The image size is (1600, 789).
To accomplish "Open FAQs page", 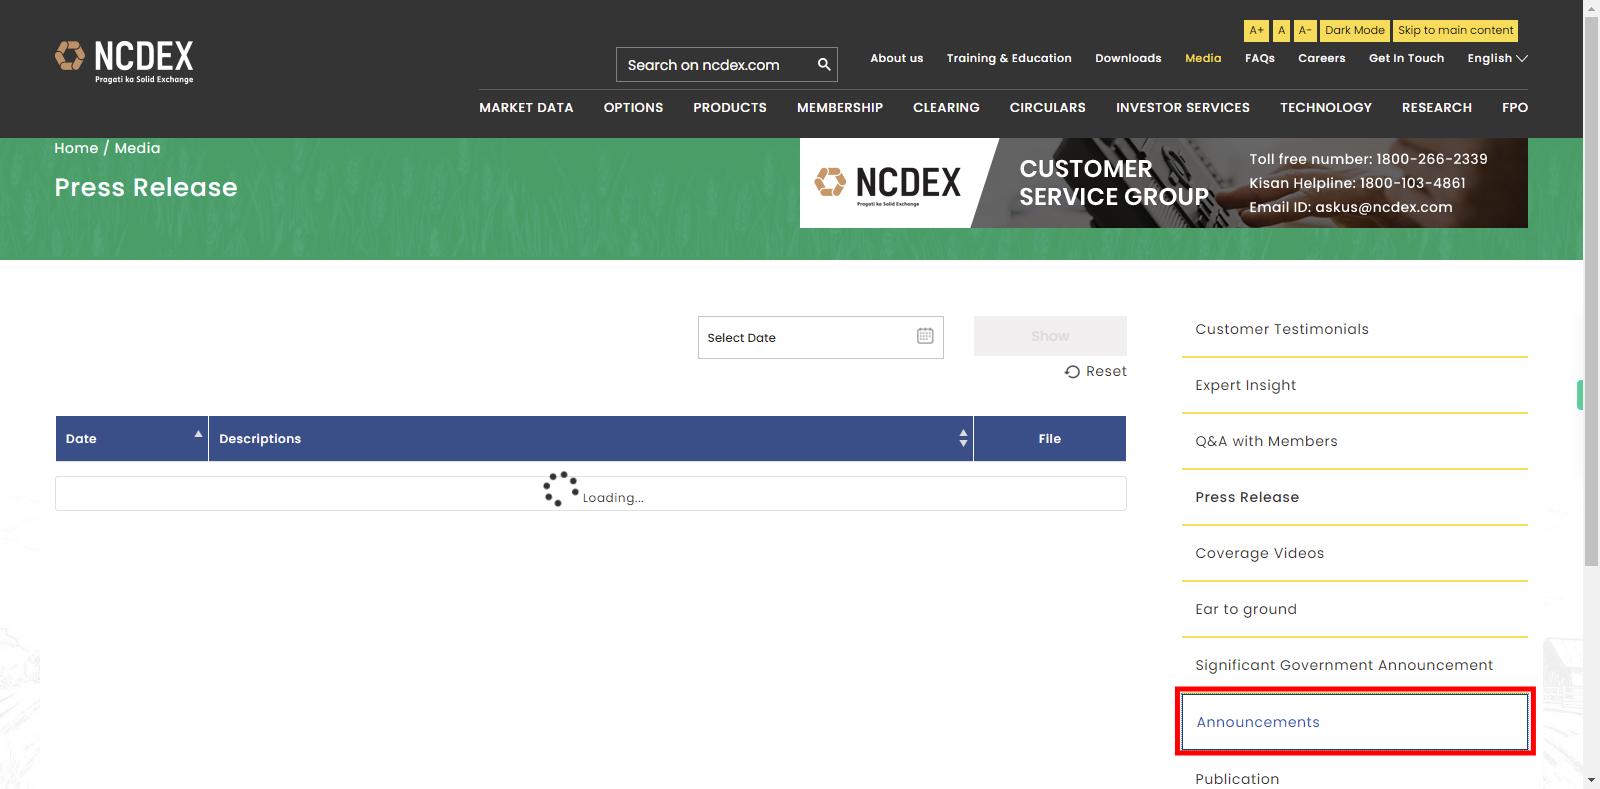I will [1260, 58].
